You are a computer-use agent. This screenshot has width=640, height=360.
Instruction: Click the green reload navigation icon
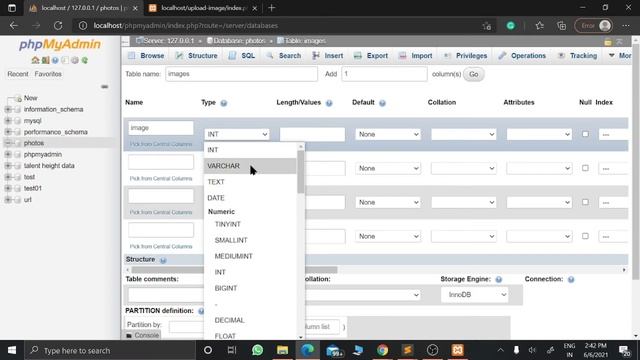click(84, 60)
